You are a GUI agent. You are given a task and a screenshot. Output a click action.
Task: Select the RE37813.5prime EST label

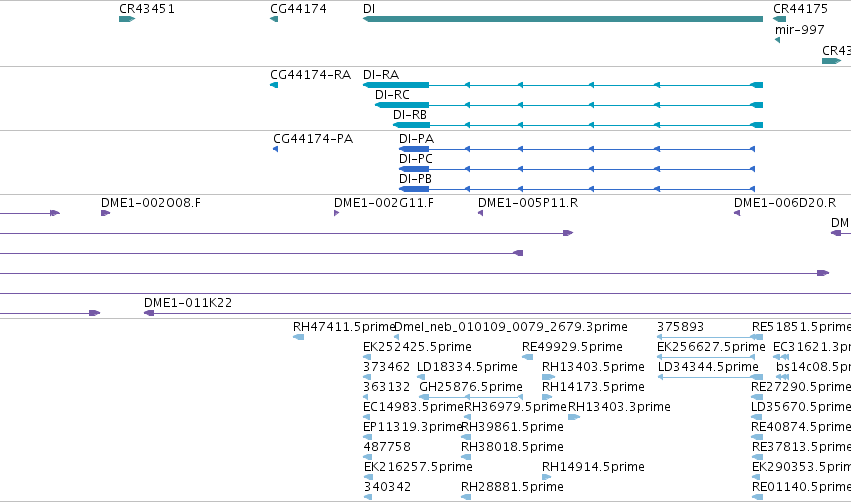coord(801,447)
